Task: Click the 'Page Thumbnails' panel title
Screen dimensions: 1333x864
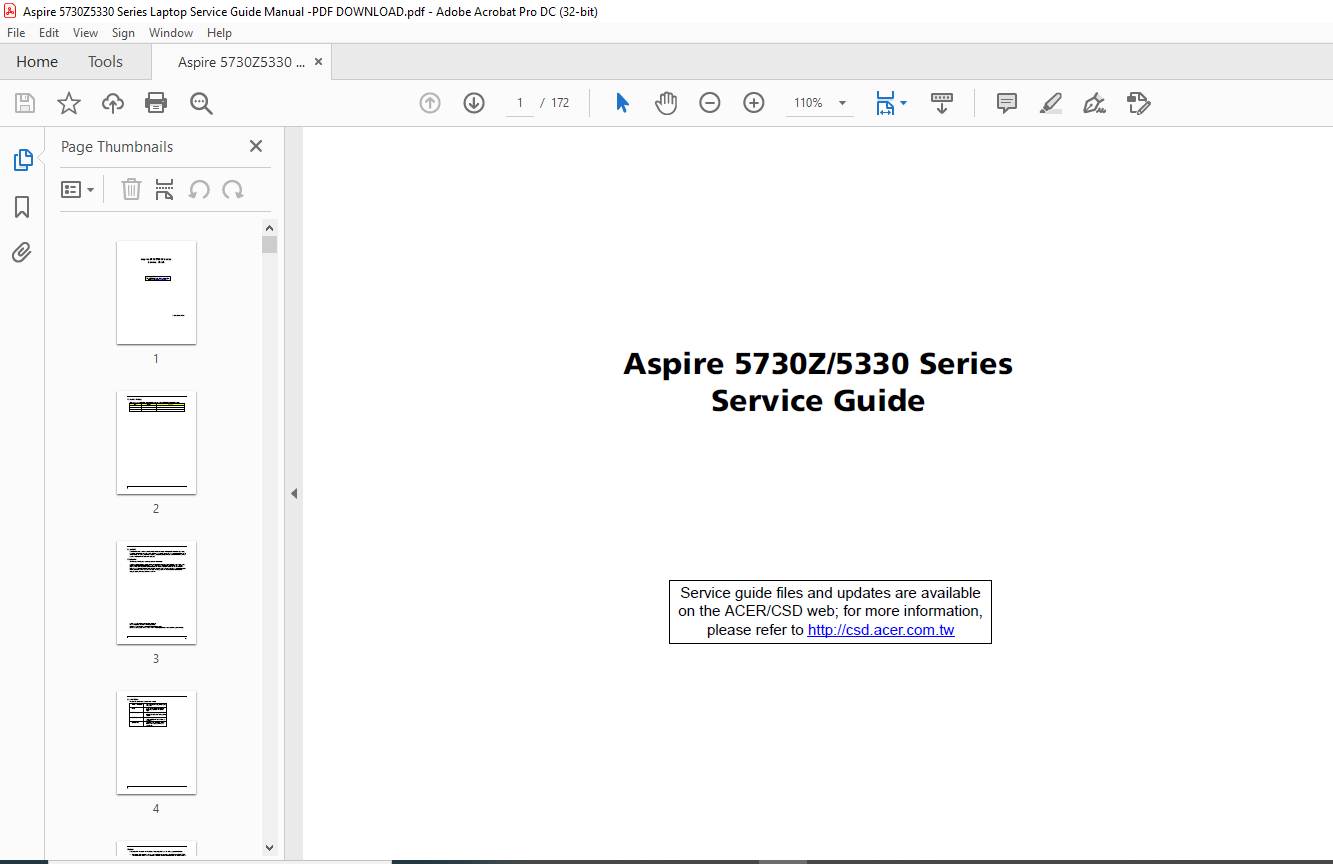Action: click(117, 146)
